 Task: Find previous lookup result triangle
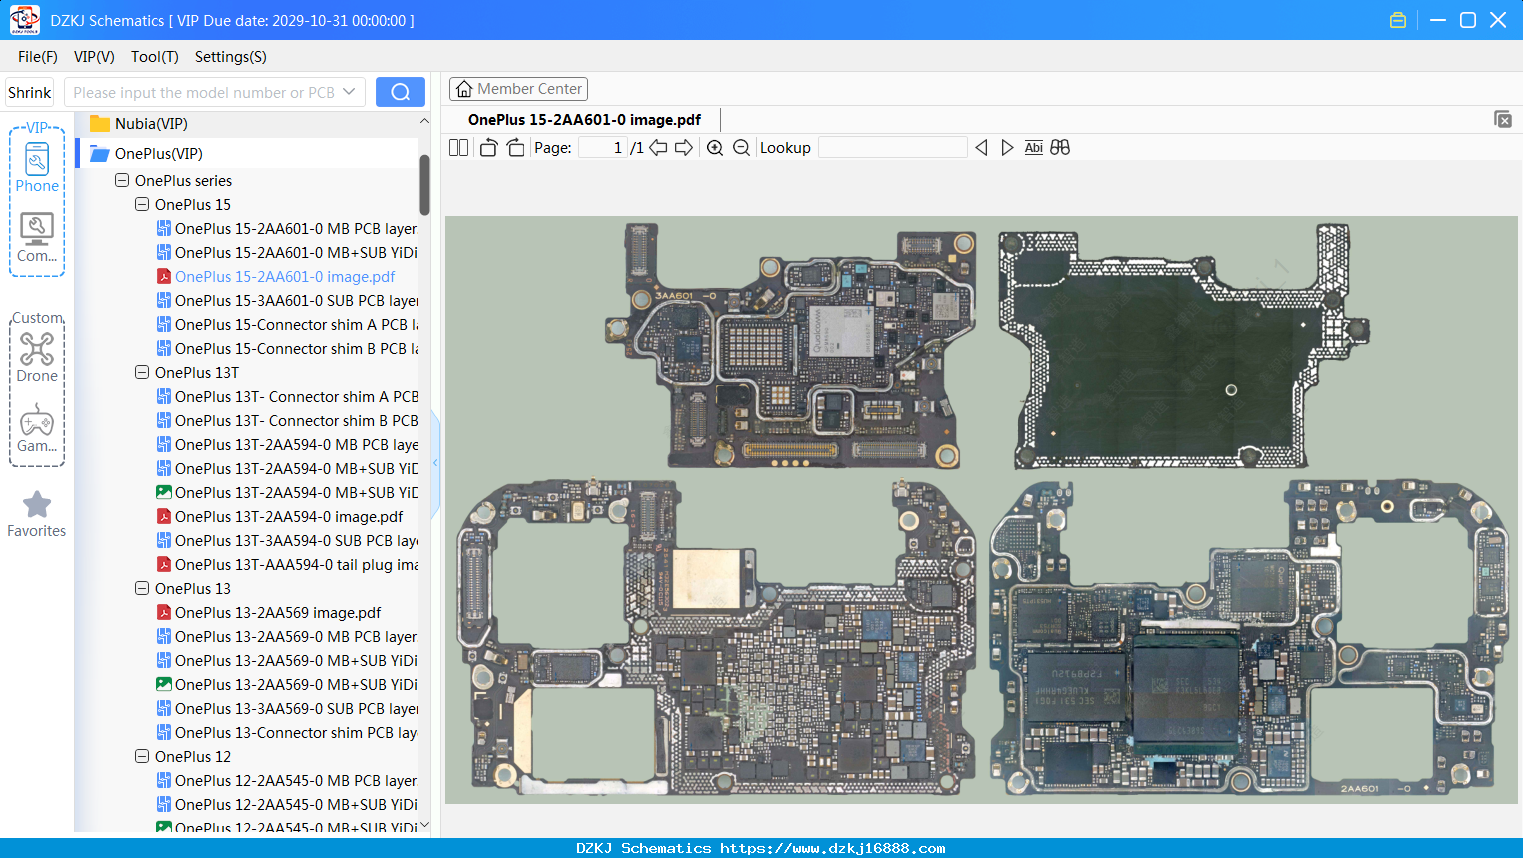pos(981,148)
